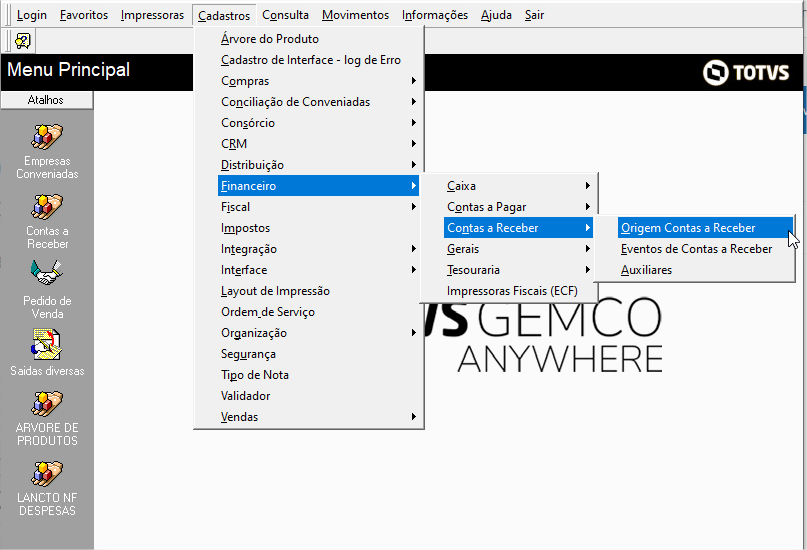Click the help question-mark toolbar icon
This screenshot has height=550, width=807.
[22, 41]
